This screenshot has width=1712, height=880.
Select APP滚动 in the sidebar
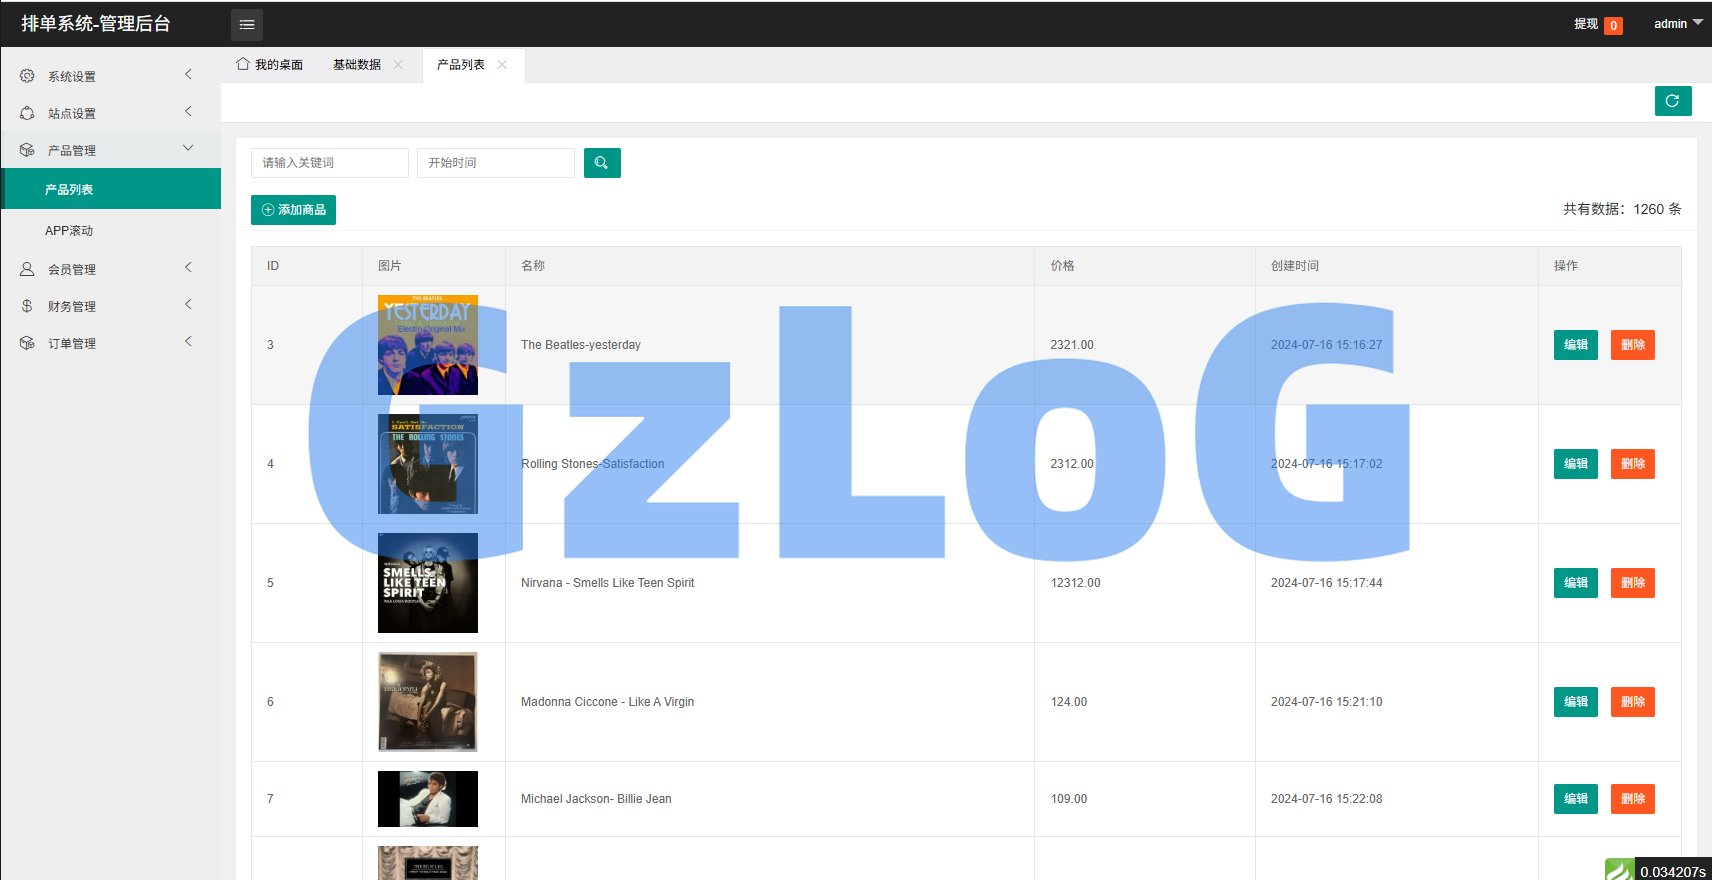click(69, 231)
